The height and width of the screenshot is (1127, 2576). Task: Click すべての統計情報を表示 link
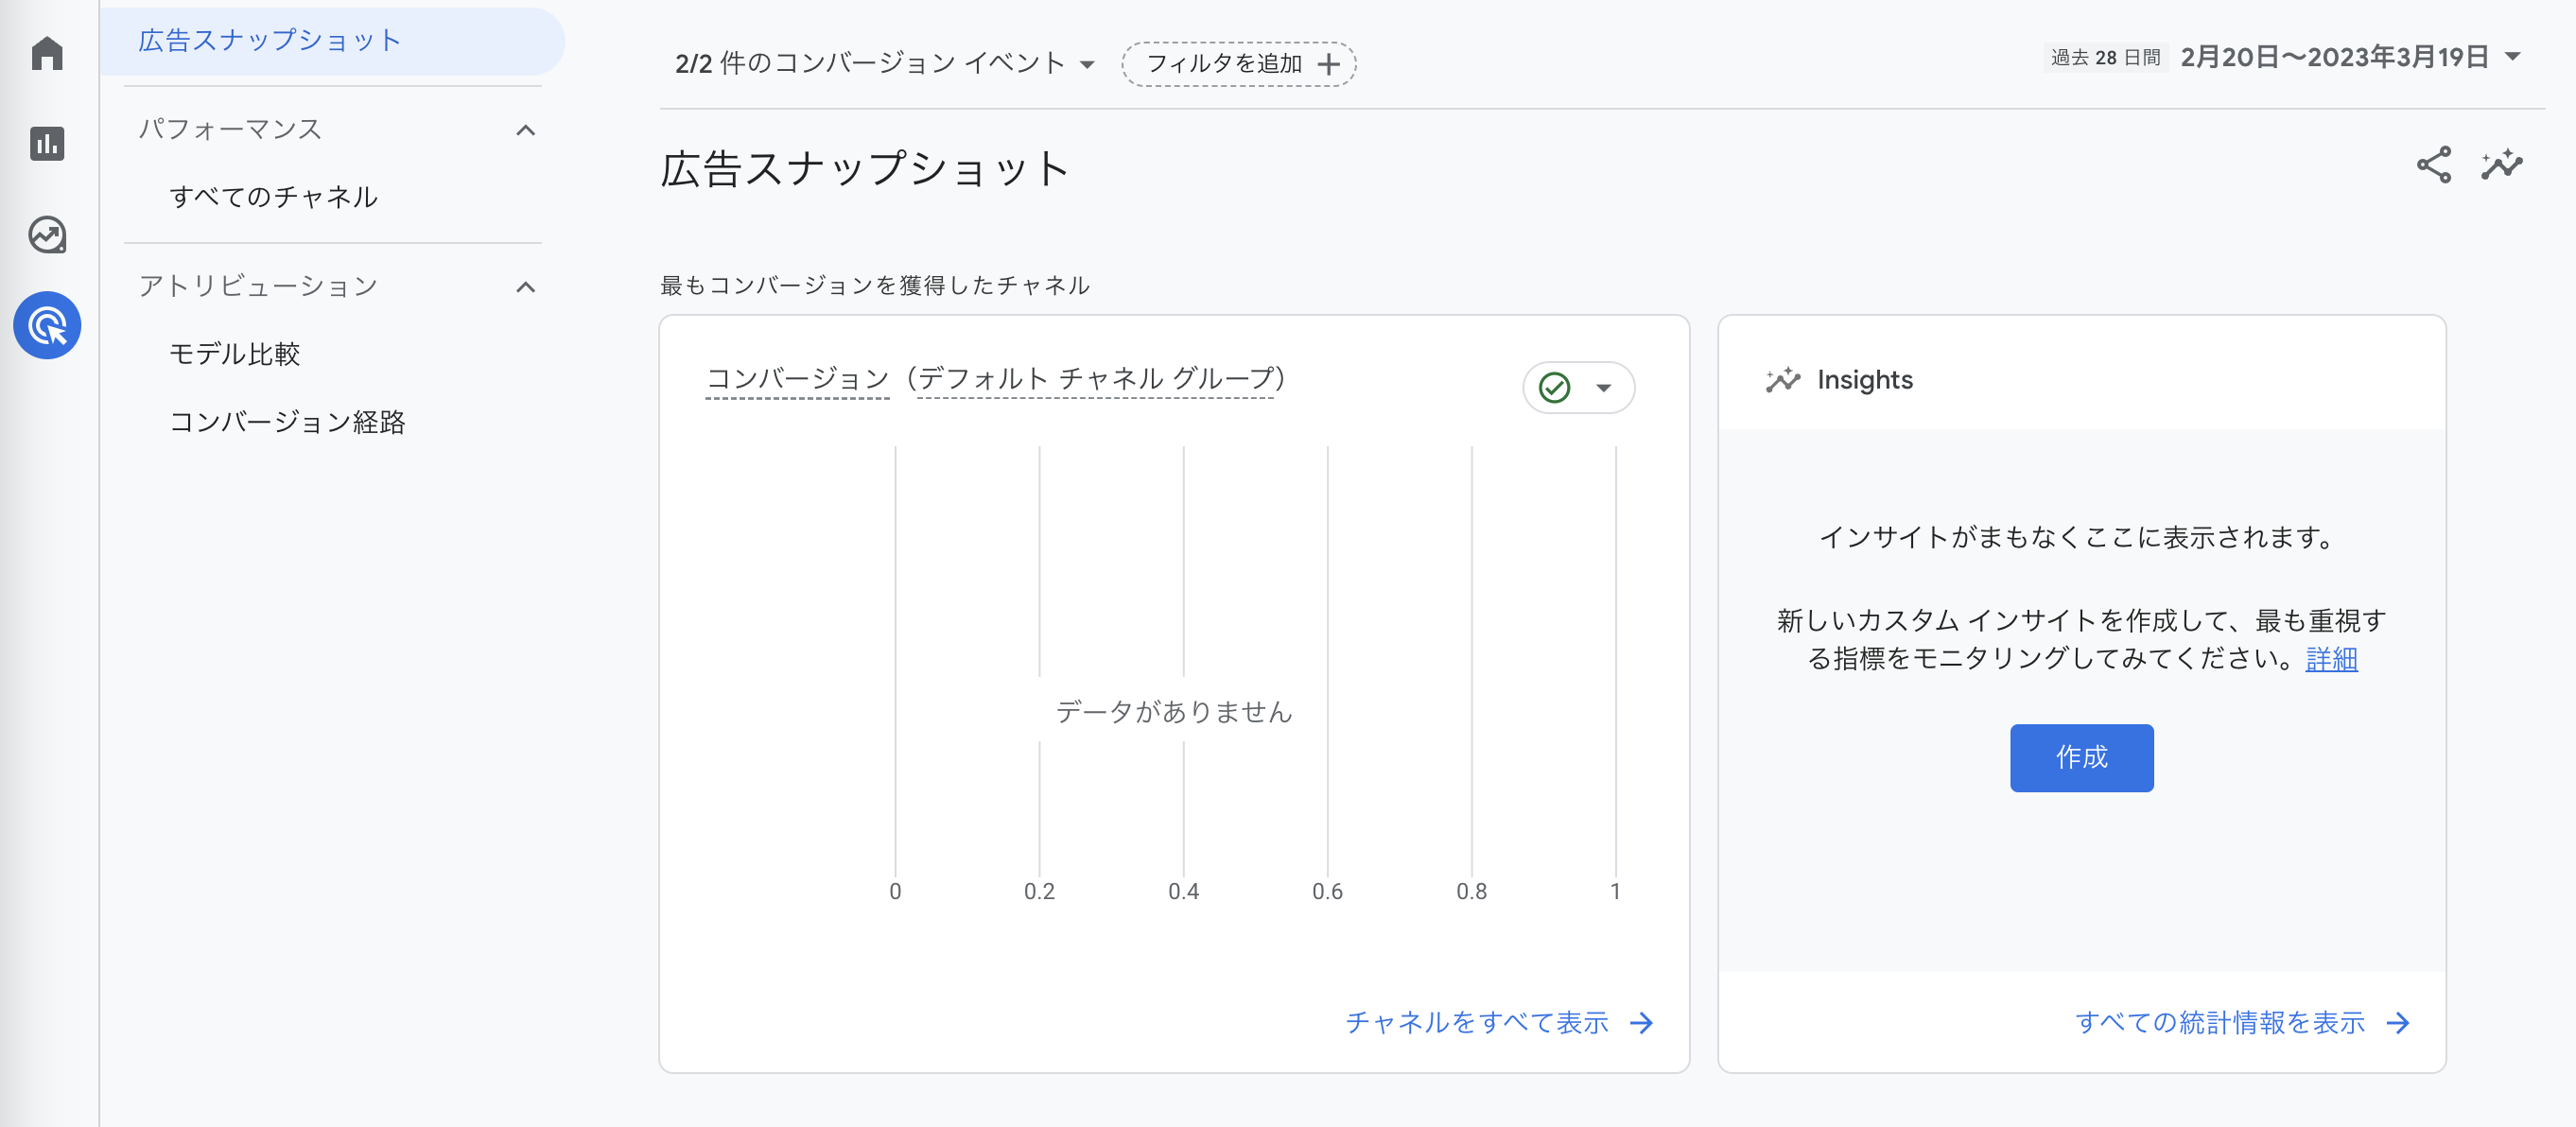[x=2220, y=1023]
